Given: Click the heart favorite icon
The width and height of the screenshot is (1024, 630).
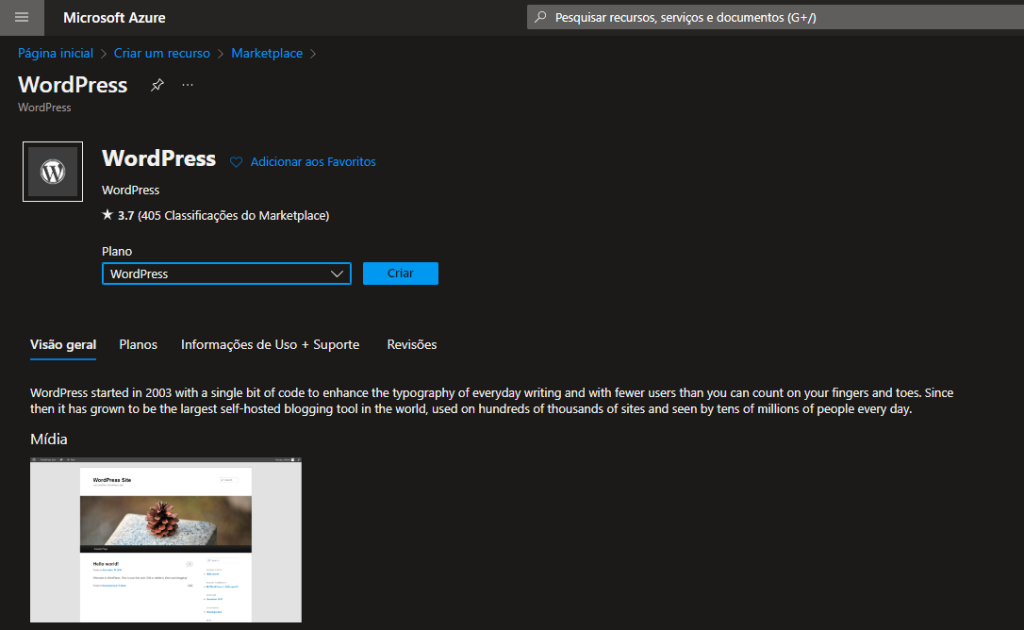Looking at the screenshot, I should [x=236, y=162].
